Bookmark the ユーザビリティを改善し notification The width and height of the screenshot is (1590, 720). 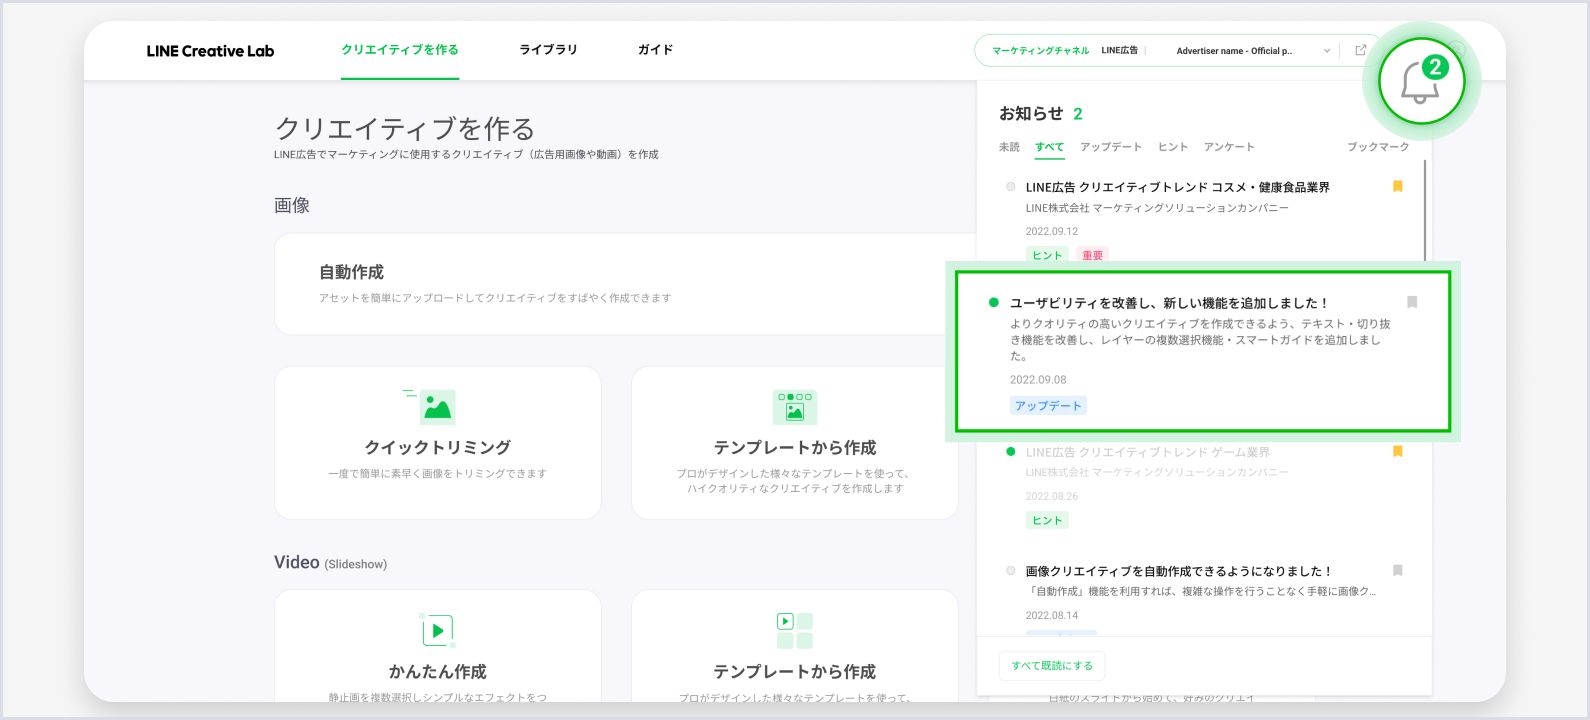point(1412,302)
